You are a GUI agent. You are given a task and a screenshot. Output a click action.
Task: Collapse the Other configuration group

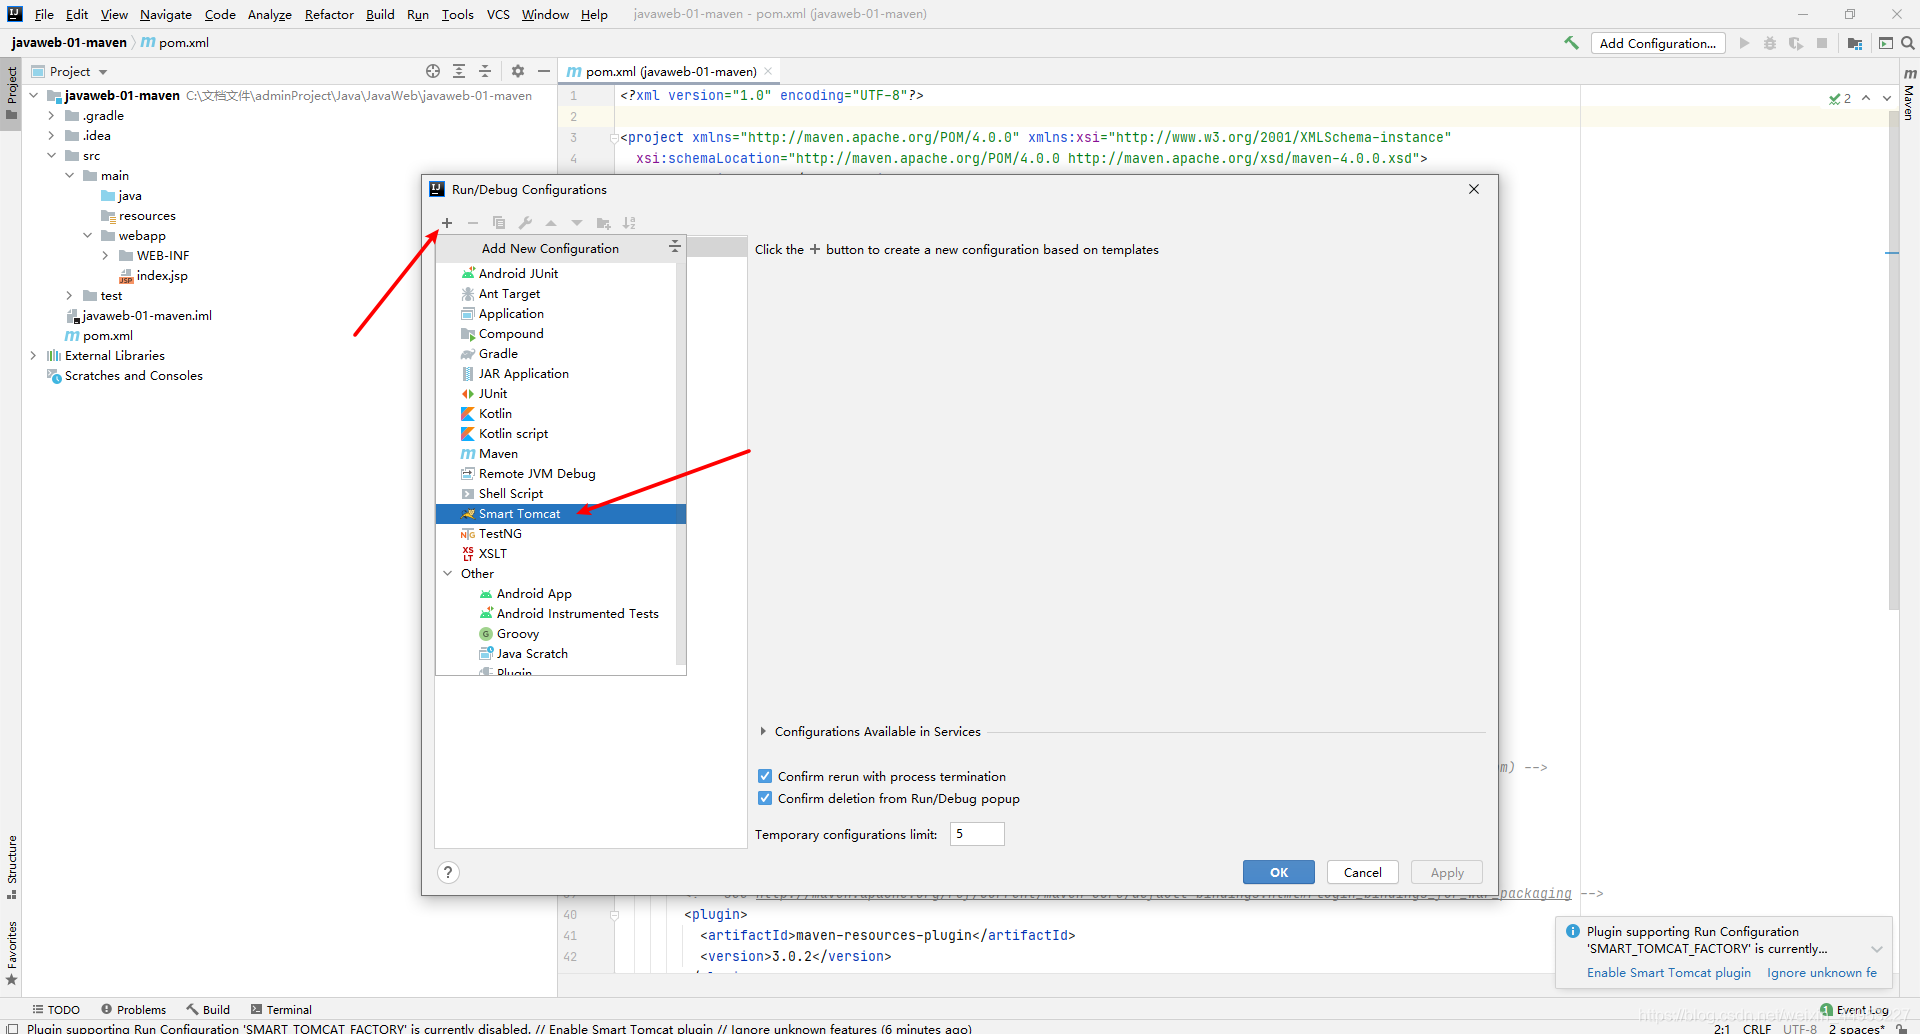click(x=448, y=573)
